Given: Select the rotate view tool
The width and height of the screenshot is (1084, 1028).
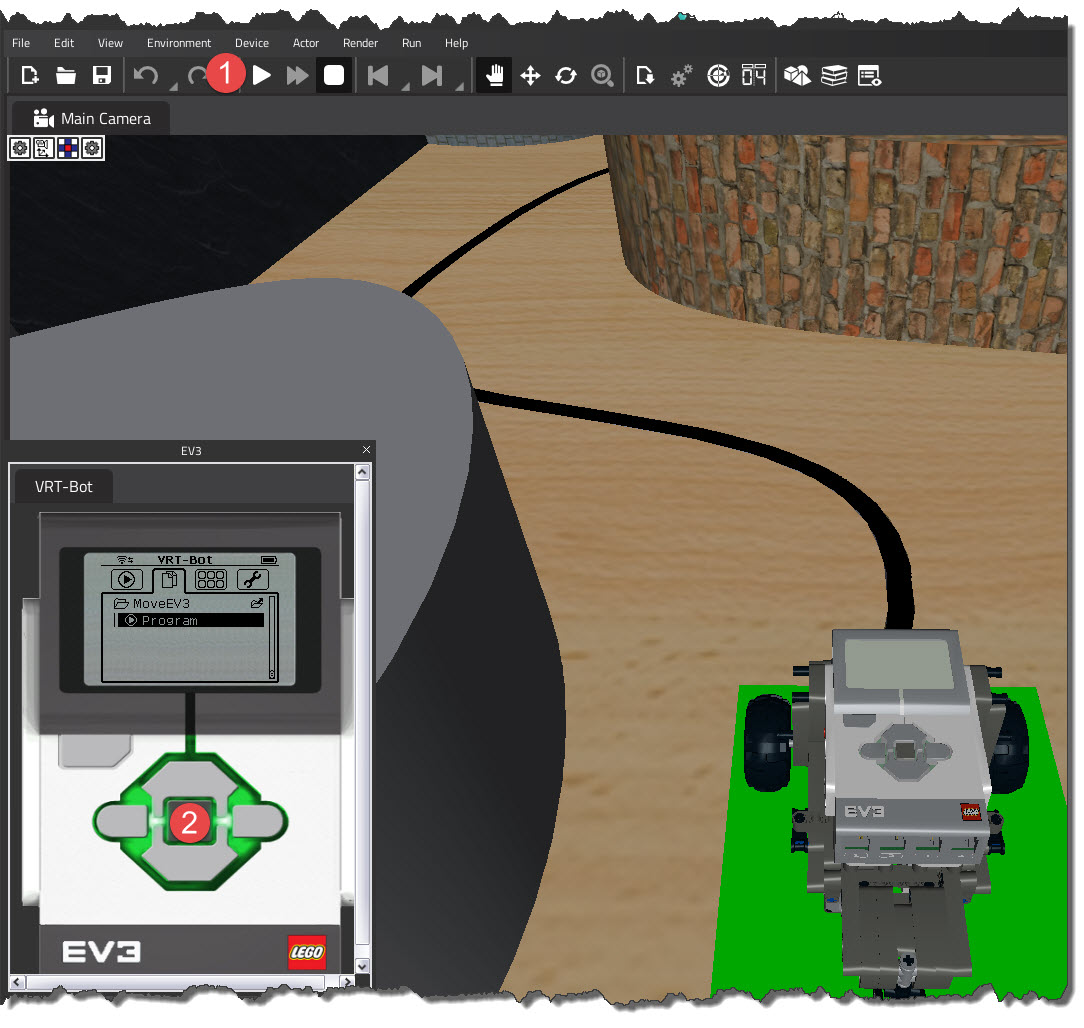Looking at the screenshot, I should 566,75.
